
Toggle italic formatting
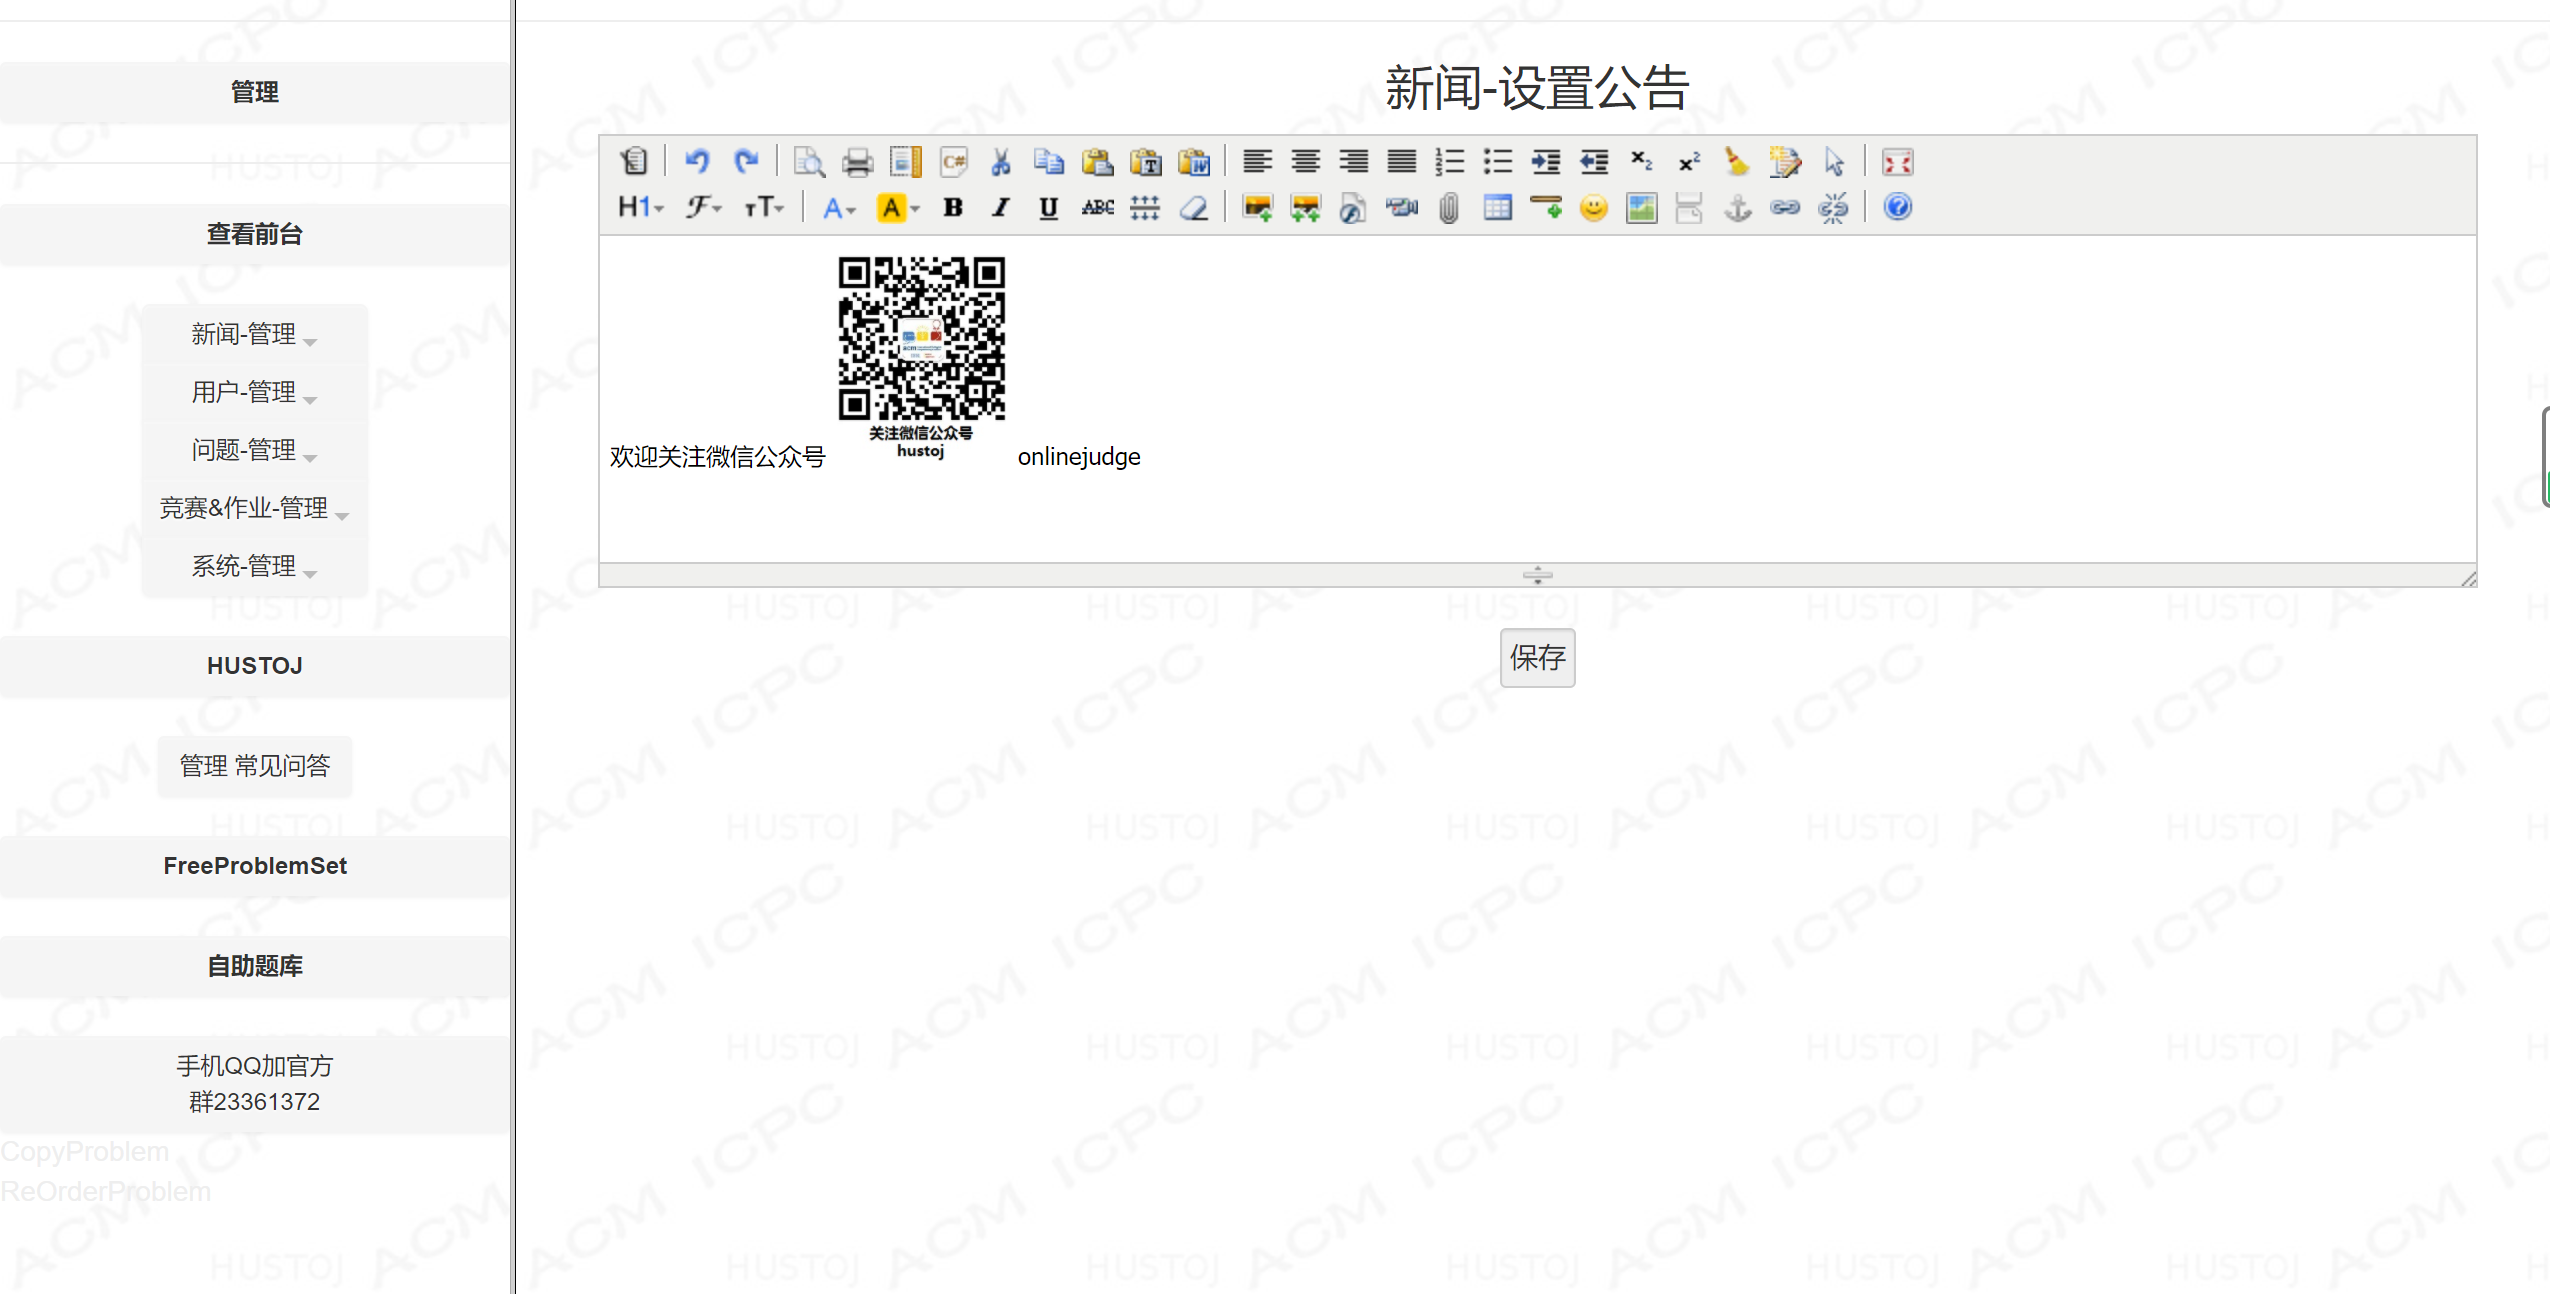coord(1001,207)
